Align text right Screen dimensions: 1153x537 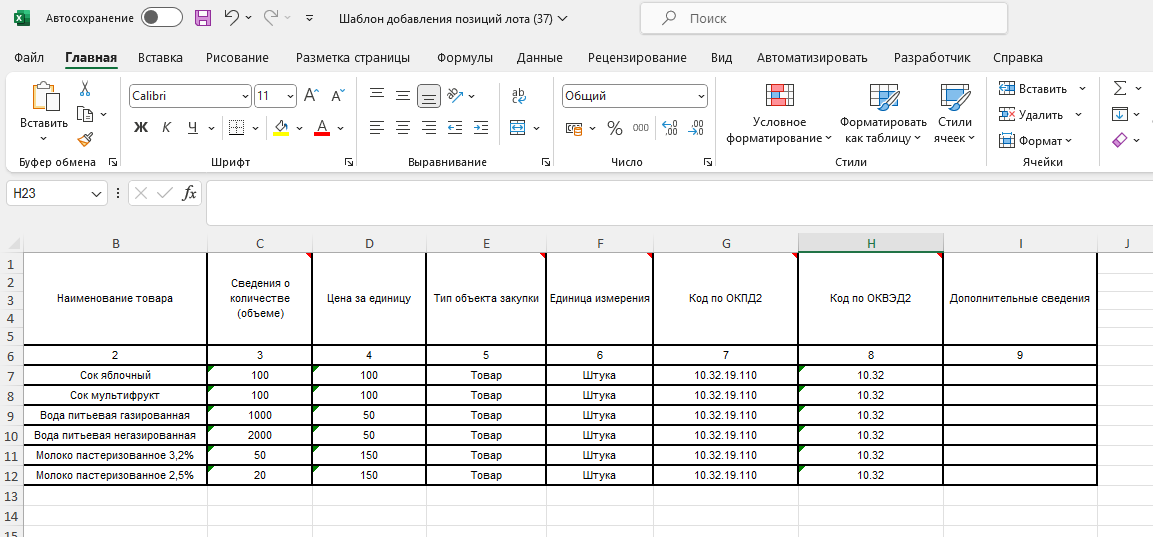(429, 127)
